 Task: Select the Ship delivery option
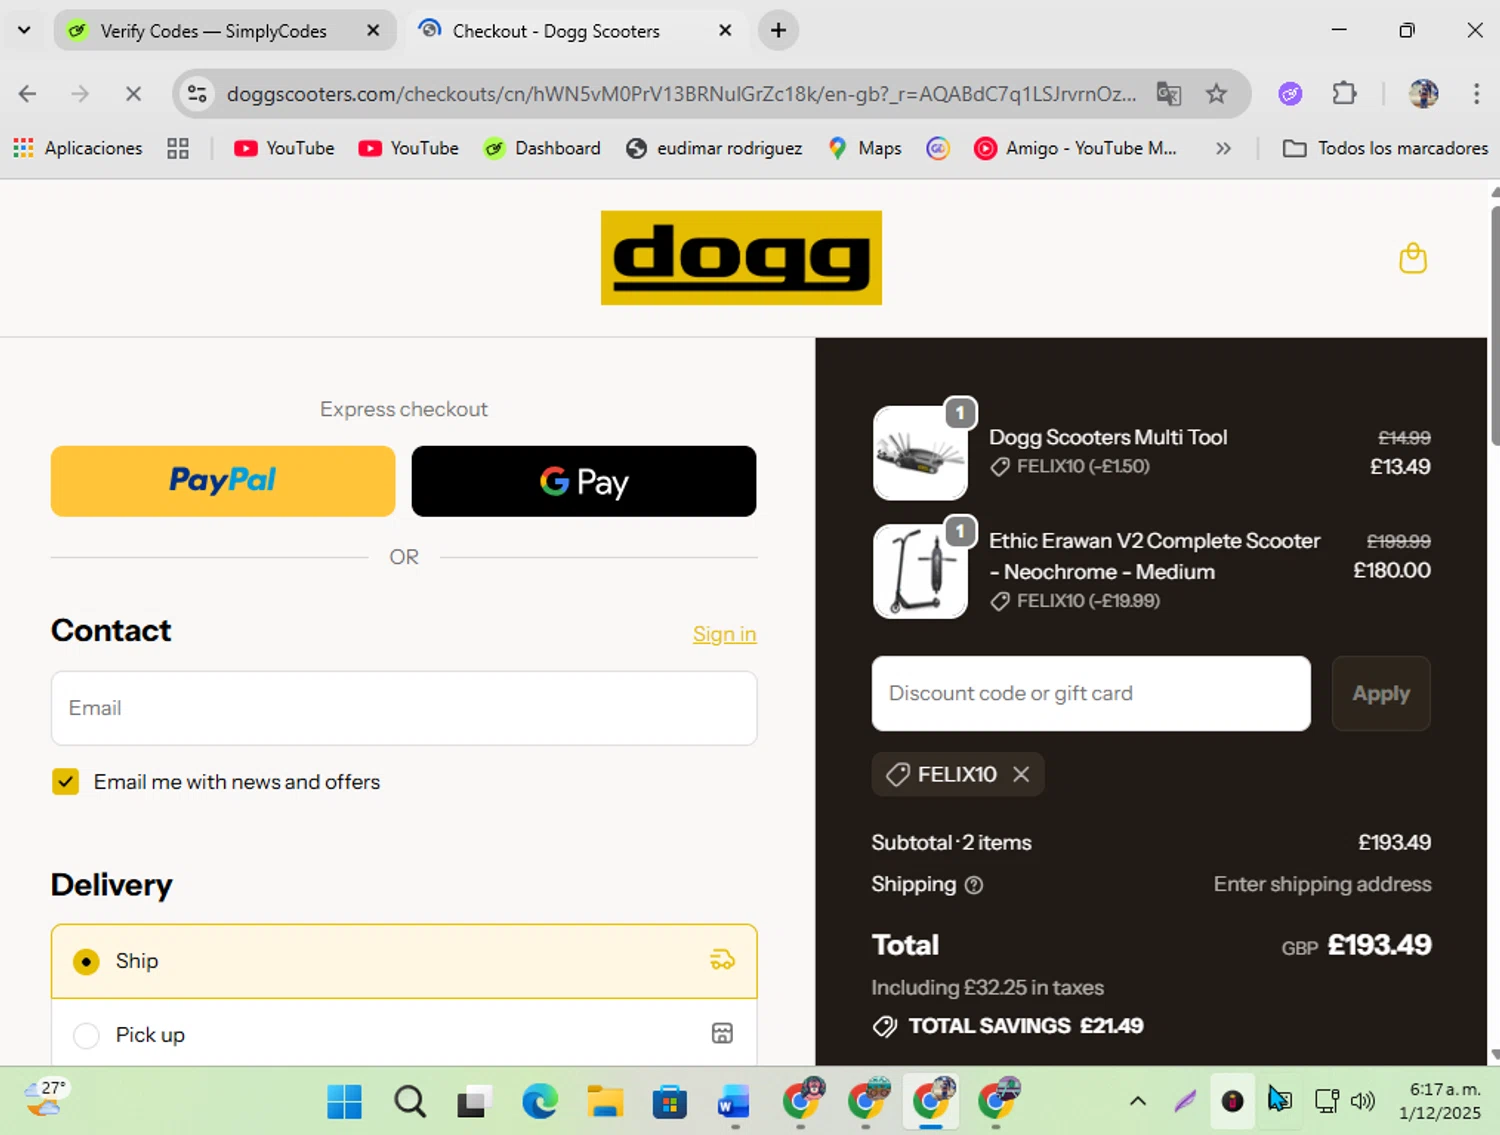pos(404,961)
